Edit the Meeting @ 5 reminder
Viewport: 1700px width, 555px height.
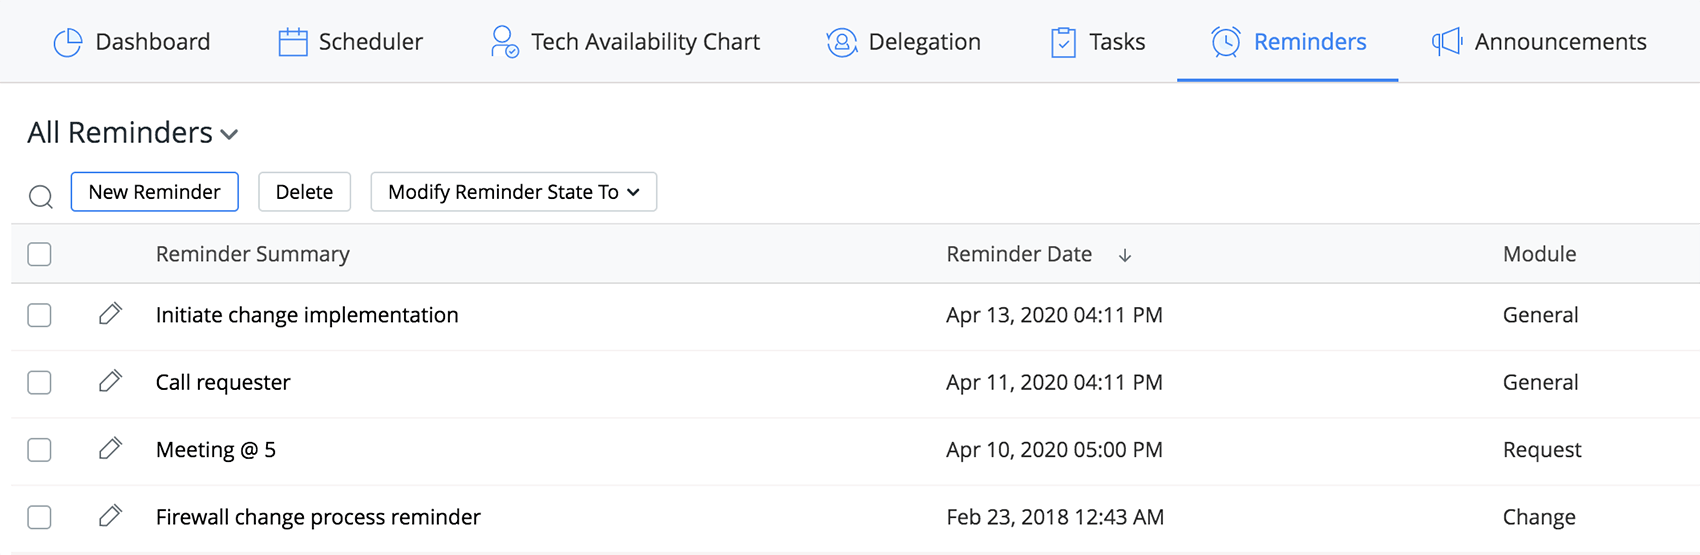110,448
